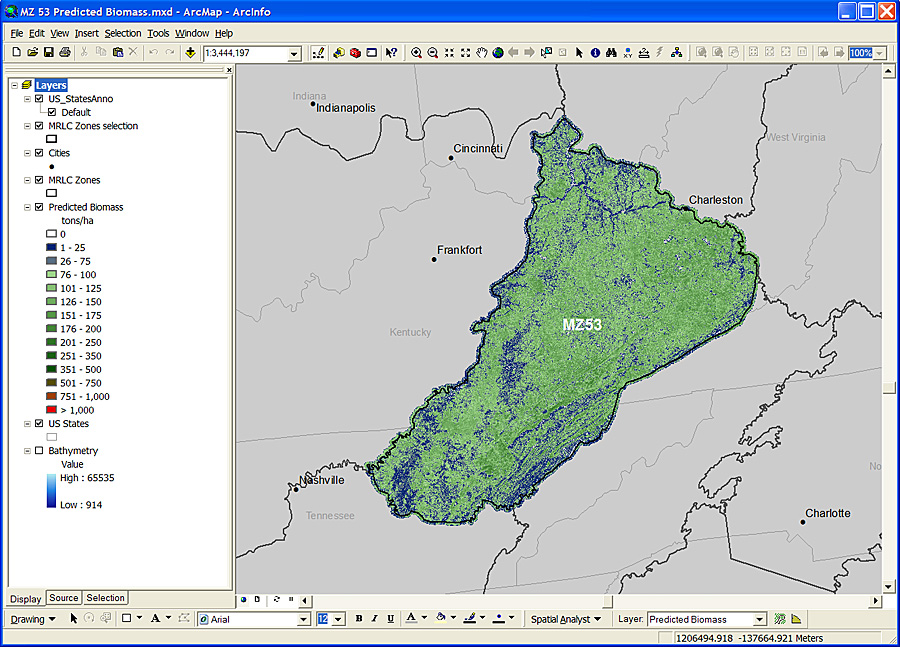Select the Zoom In tool
The width and height of the screenshot is (900, 647).
point(417,53)
